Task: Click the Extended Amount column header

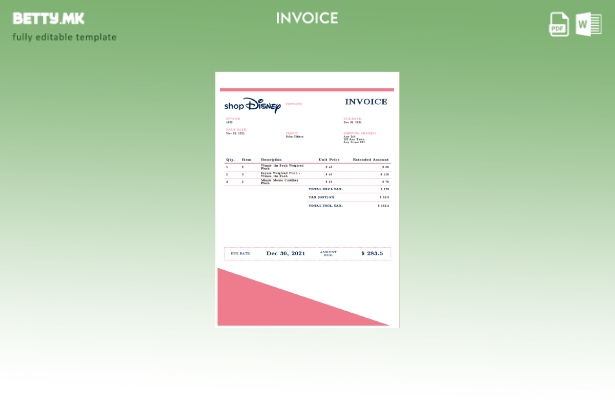Action: click(370, 159)
